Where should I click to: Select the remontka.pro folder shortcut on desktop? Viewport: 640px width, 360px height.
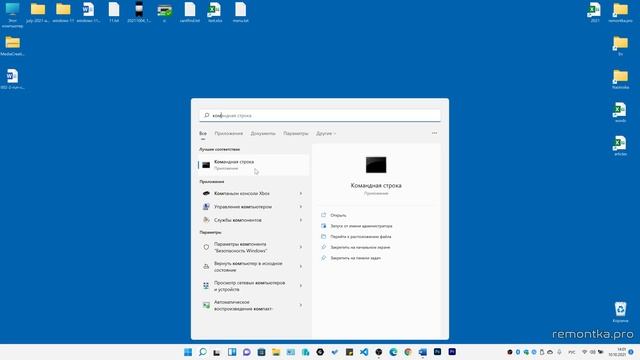[x=620, y=12]
